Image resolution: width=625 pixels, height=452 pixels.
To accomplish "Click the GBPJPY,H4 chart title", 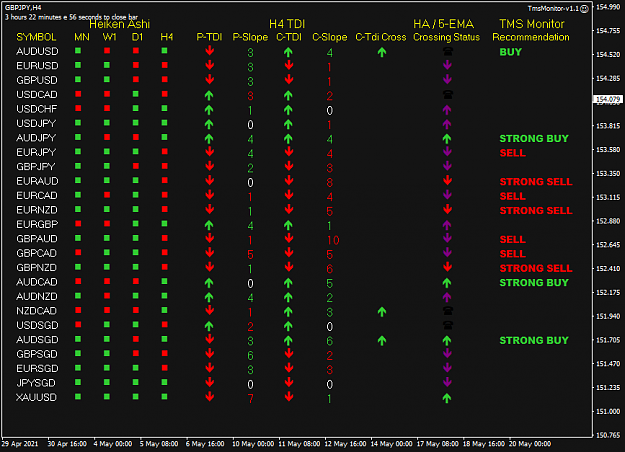I will (x=23, y=8).
